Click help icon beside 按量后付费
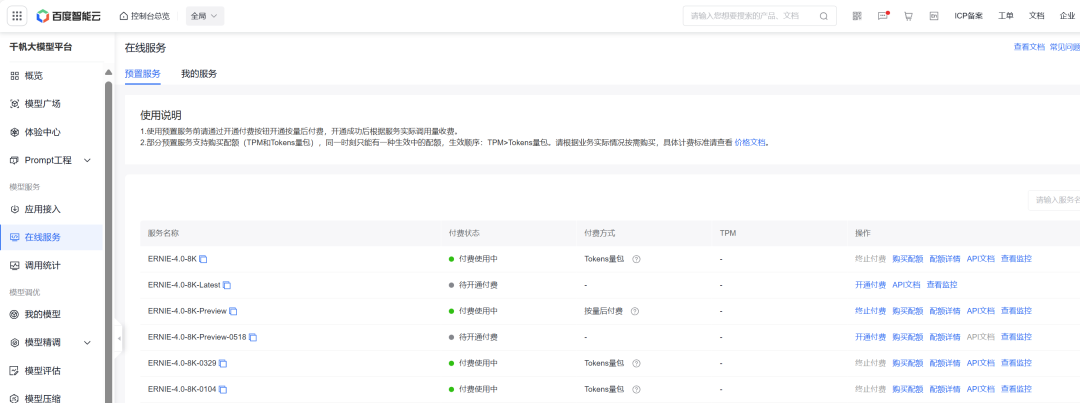Screen dimensions: 1080x403 click(635, 311)
